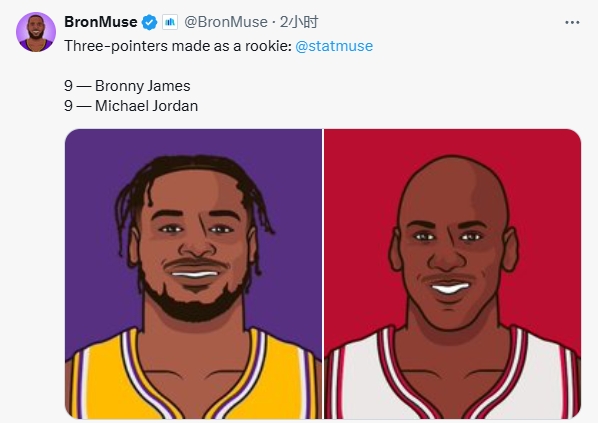The height and width of the screenshot is (423, 598).
Task: Click the "9 — Bronny James" line
Action: click(127, 86)
